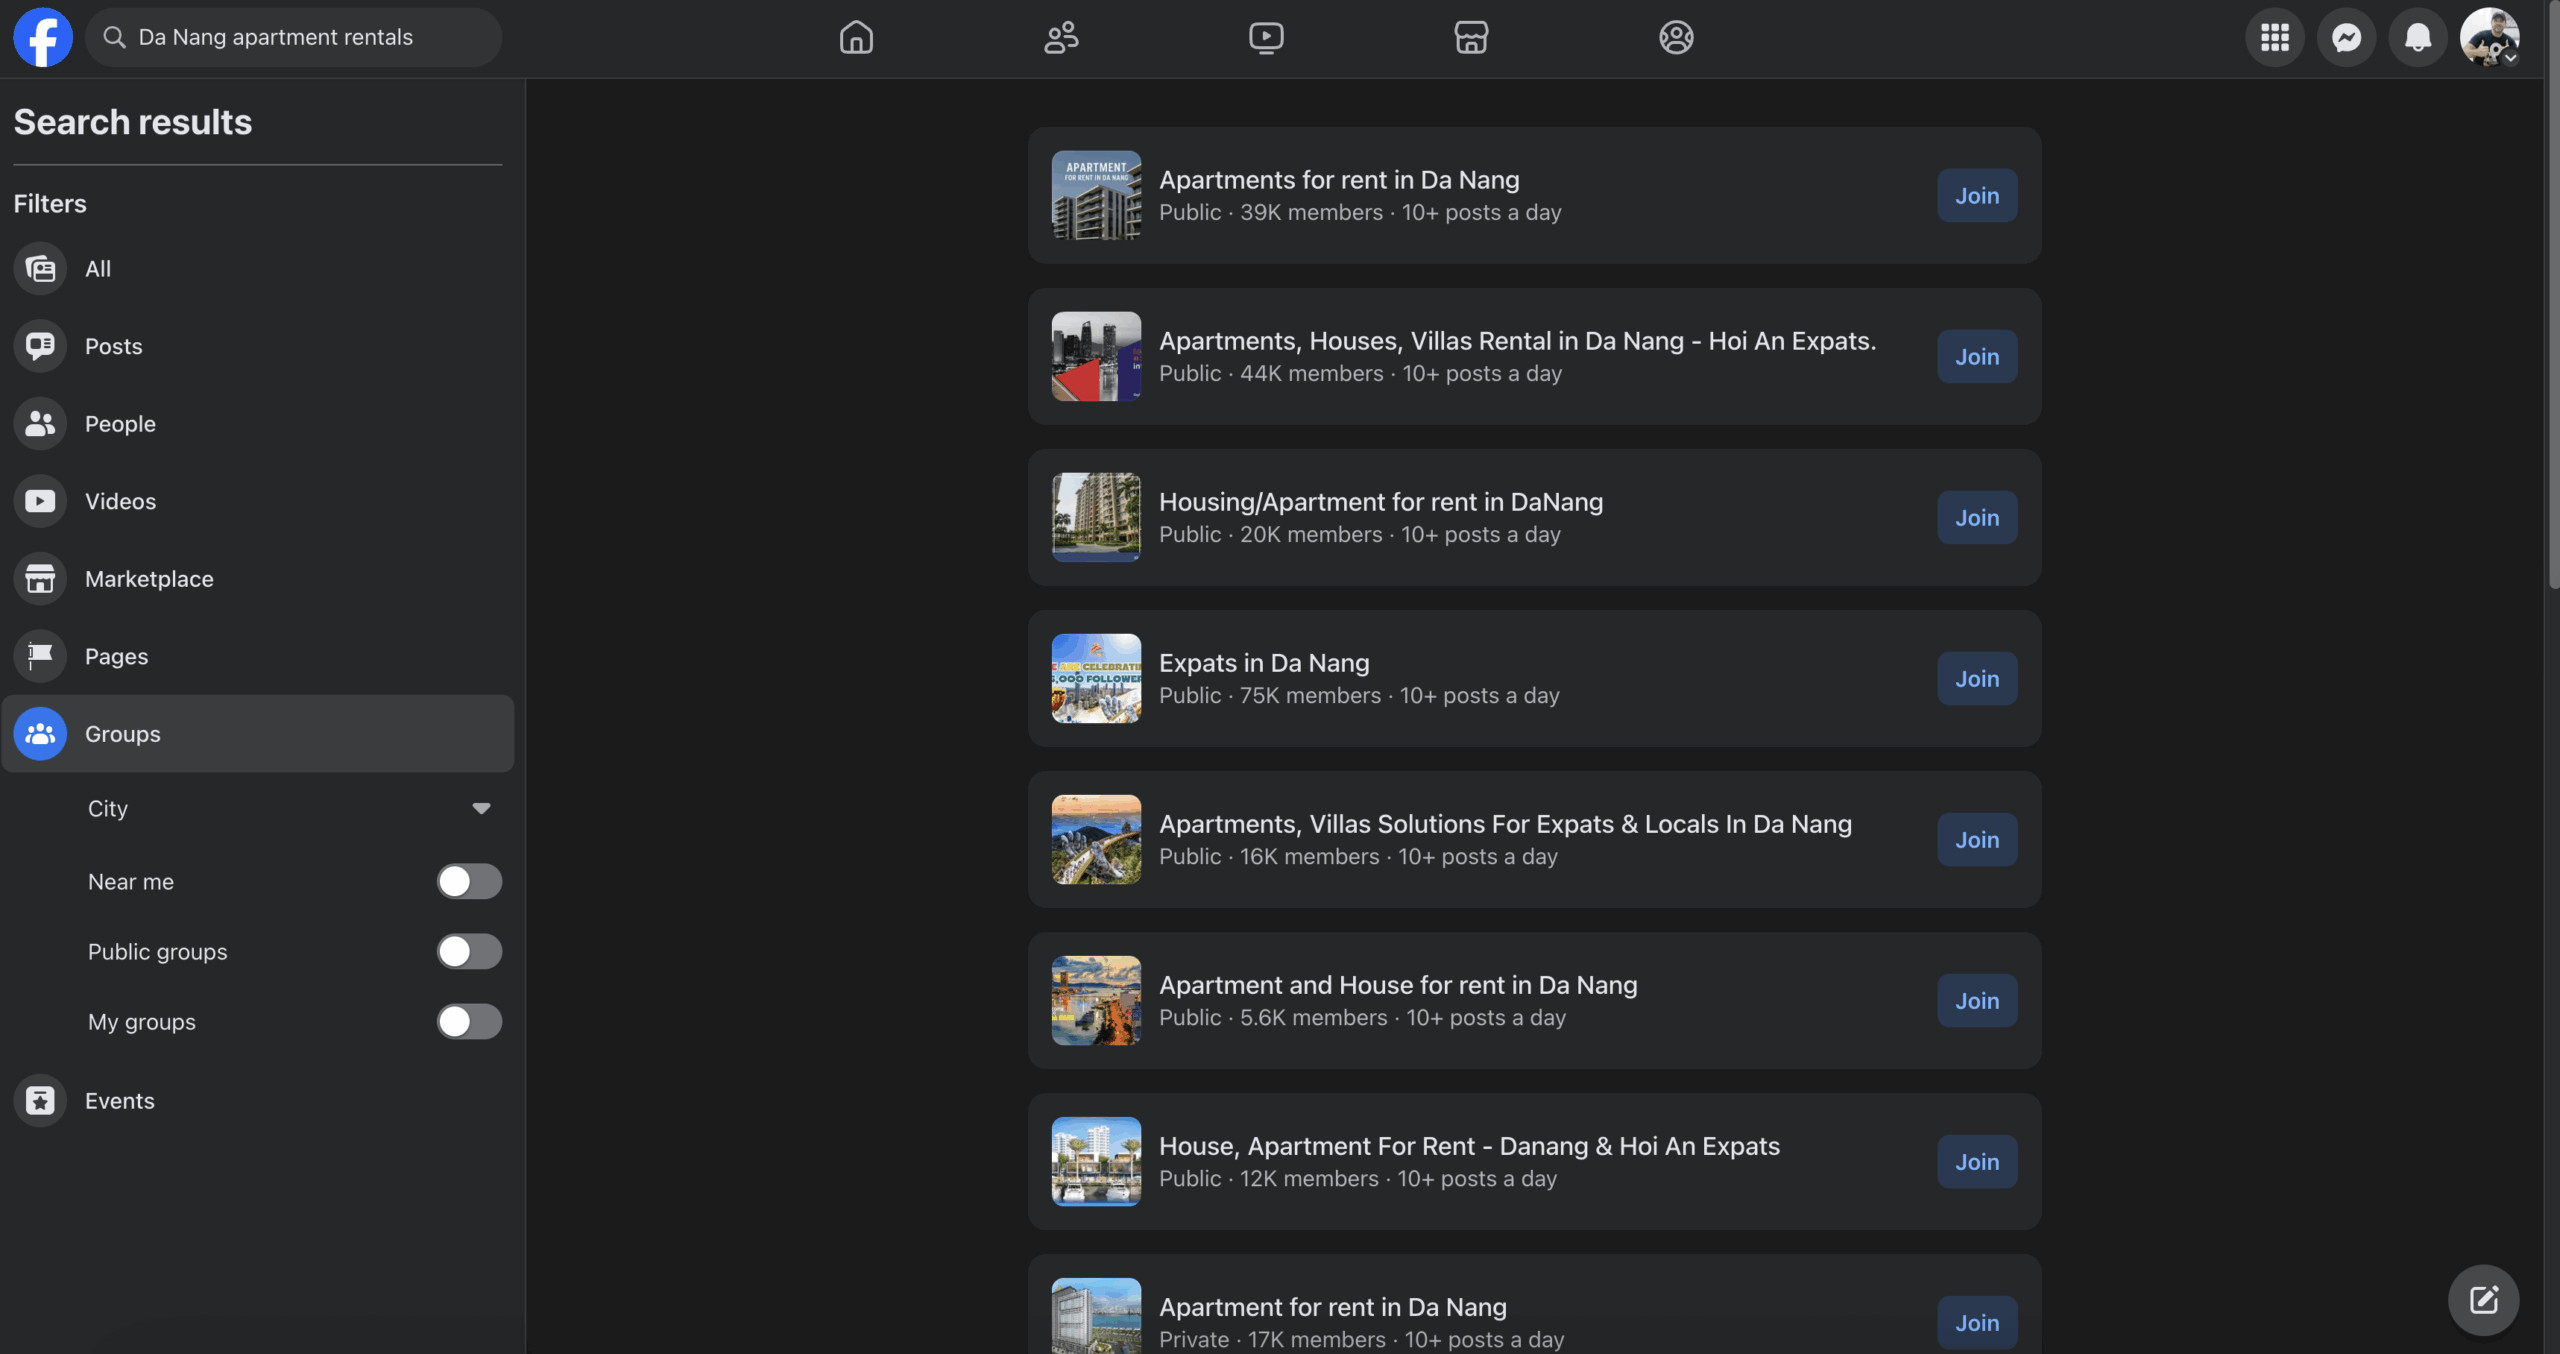This screenshot has width=2560, height=1354.
Task: Expand the City filter dropdown
Action: (x=481, y=808)
